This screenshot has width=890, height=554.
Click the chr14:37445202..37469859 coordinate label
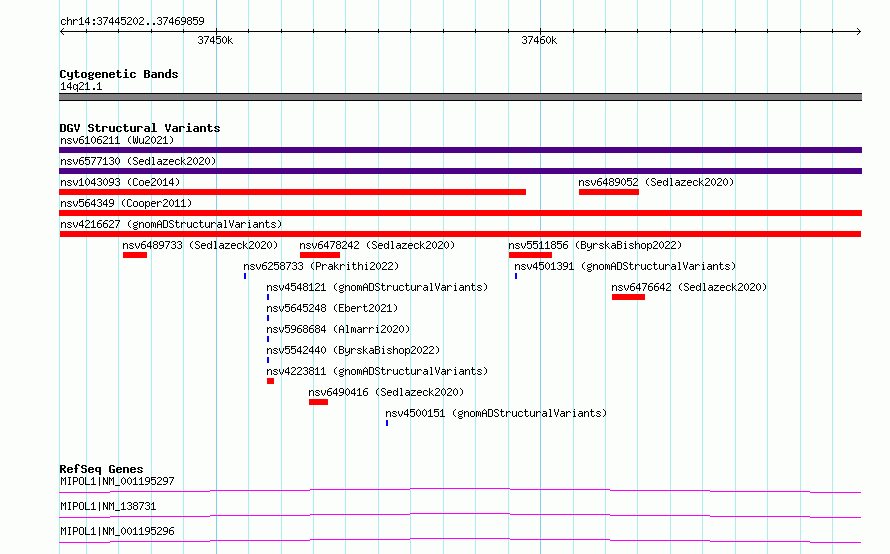coord(132,22)
